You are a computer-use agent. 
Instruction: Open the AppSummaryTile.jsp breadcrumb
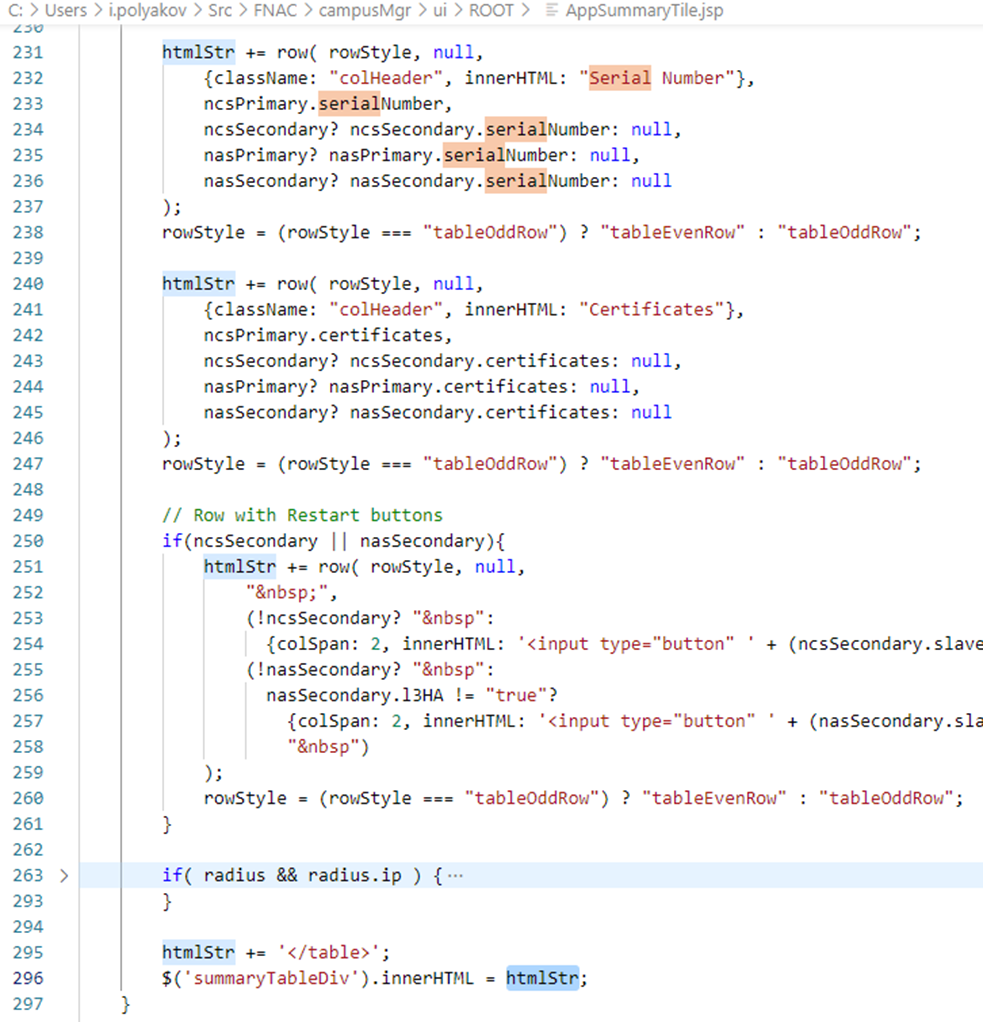tap(644, 10)
